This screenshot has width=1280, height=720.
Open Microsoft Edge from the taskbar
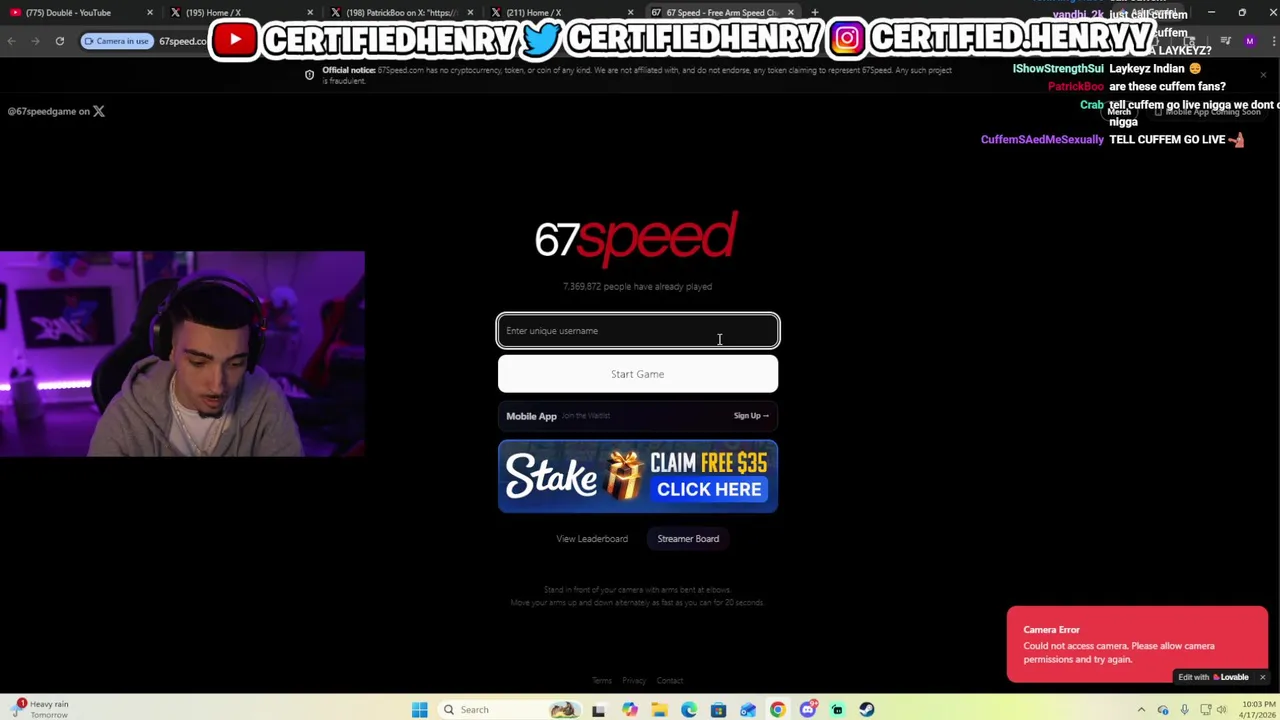click(x=689, y=710)
